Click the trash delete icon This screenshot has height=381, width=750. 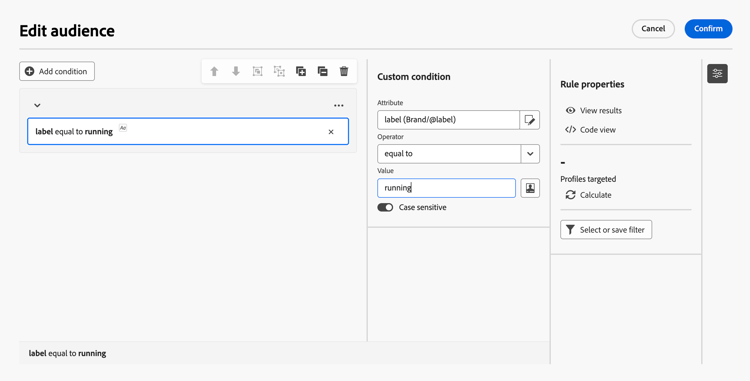[344, 71]
